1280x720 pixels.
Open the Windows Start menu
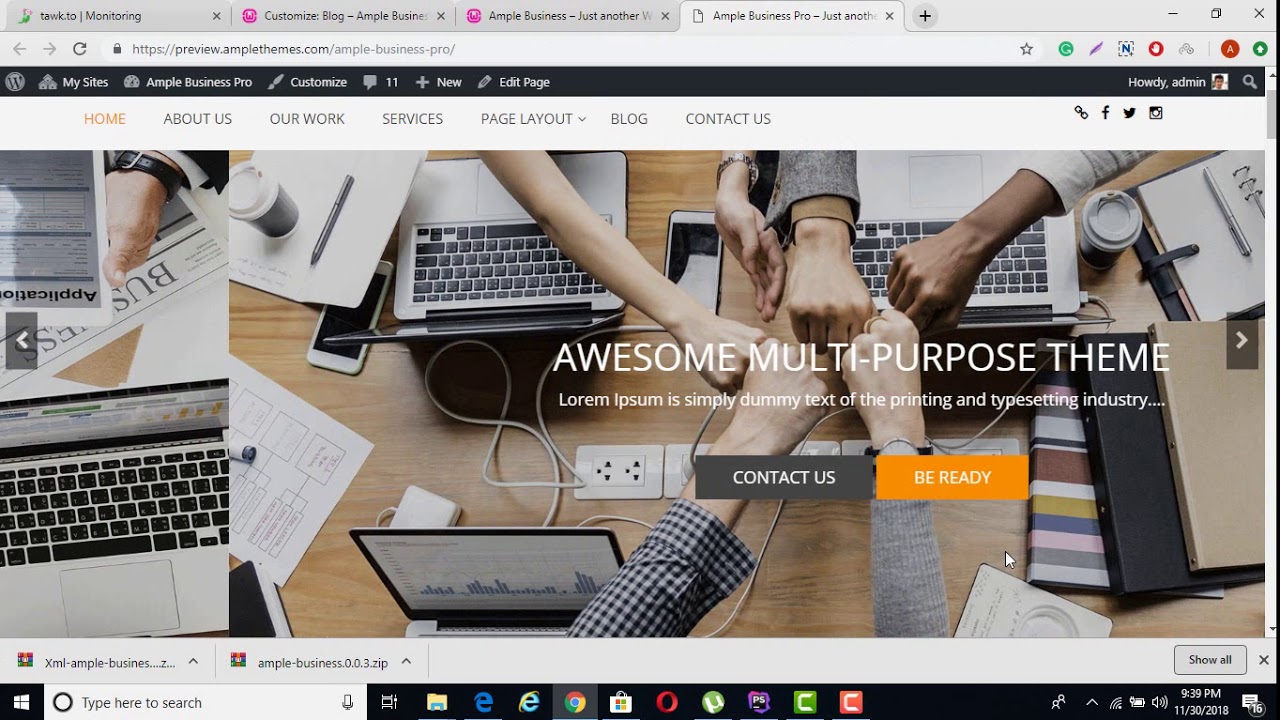coord(21,703)
